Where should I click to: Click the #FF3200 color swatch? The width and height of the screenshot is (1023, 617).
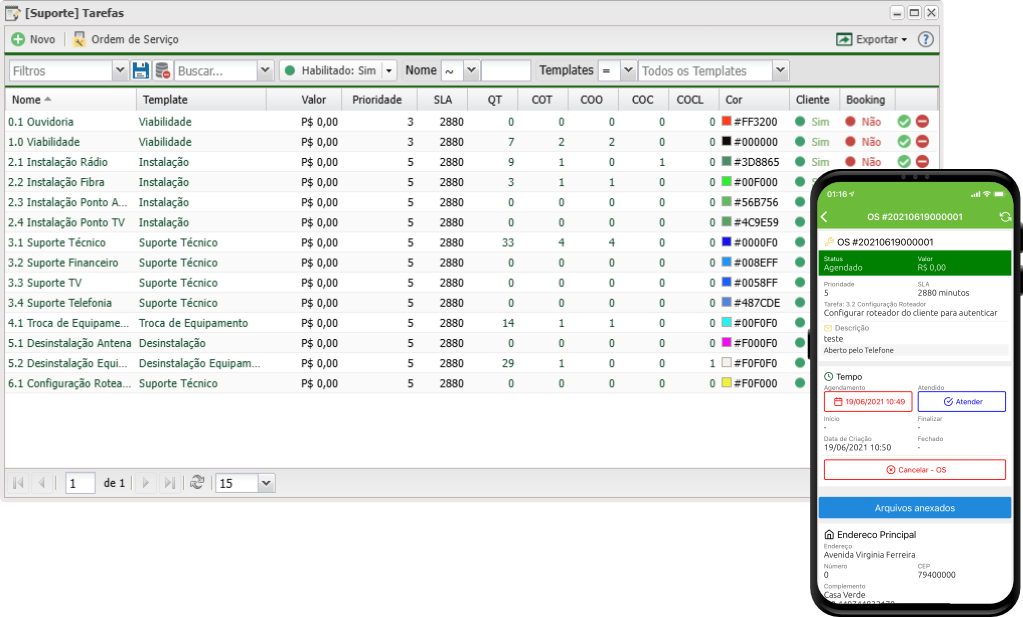coord(727,122)
